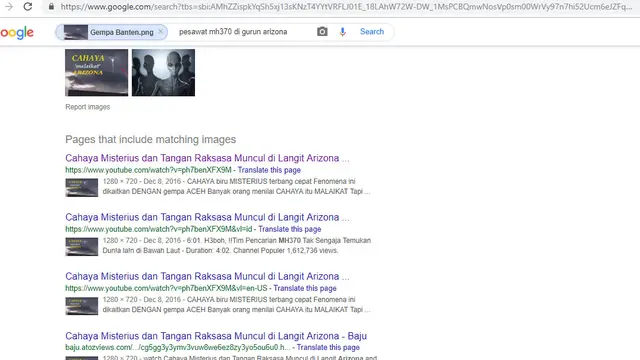Translate the baju.atozviews.com result page
The image size is (640, 360).
point(328,347)
